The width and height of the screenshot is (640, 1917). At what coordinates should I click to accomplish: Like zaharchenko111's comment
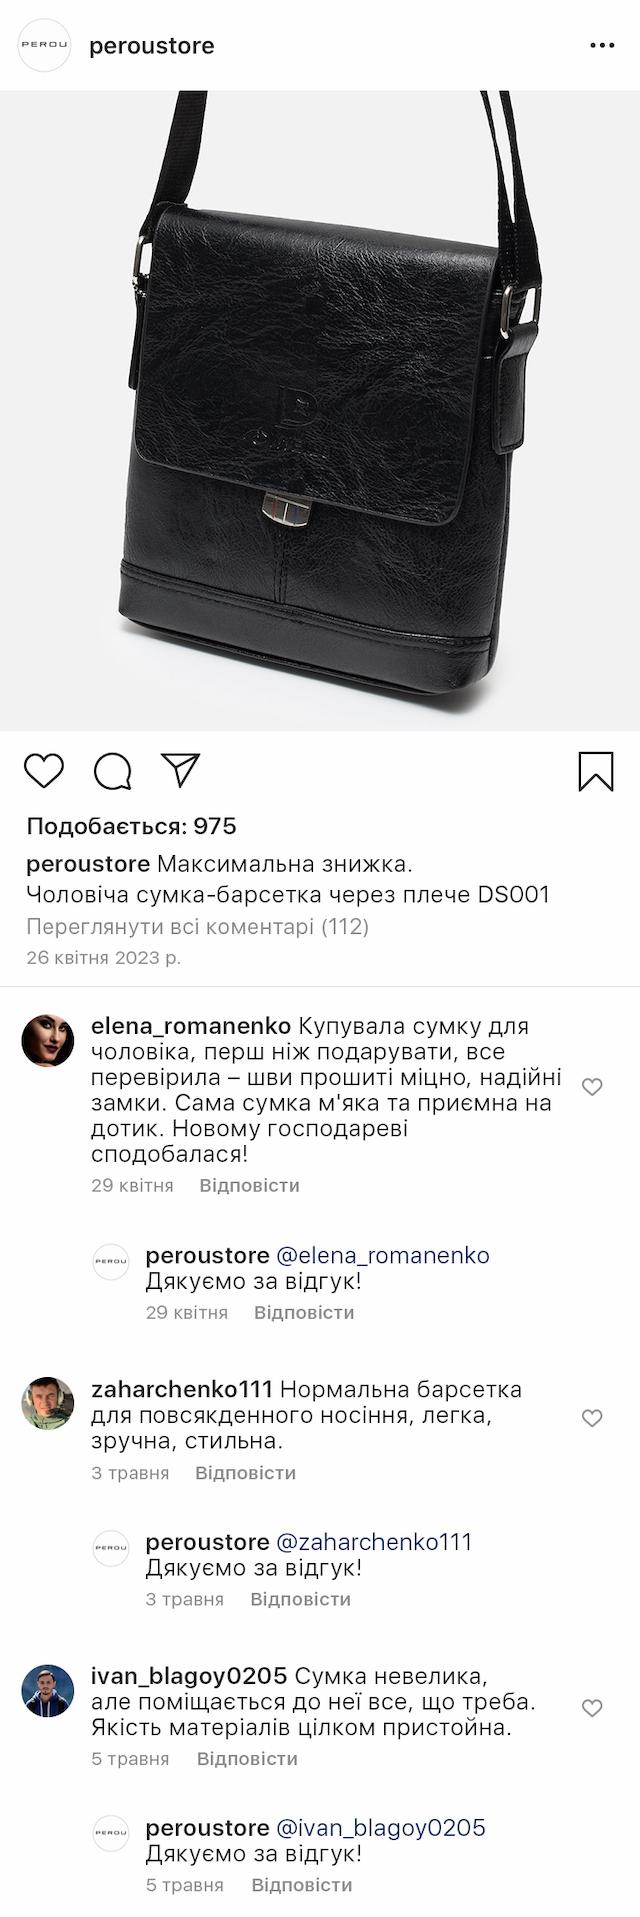point(592,1418)
